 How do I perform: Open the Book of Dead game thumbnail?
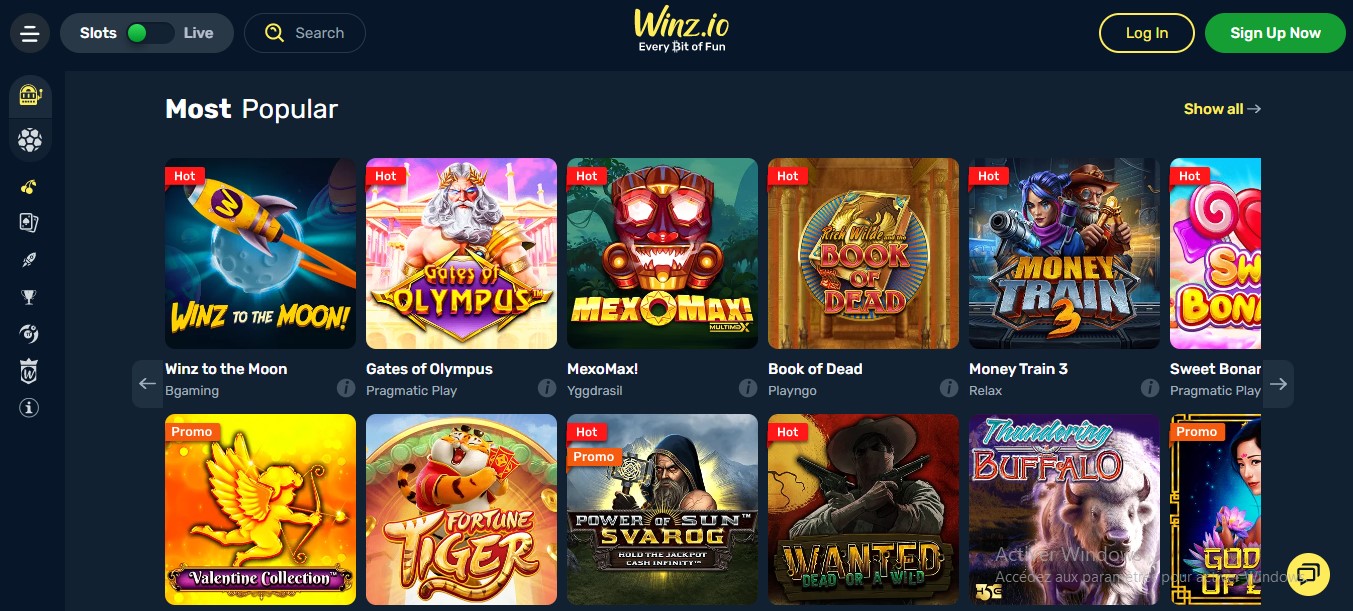[x=863, y=253]
